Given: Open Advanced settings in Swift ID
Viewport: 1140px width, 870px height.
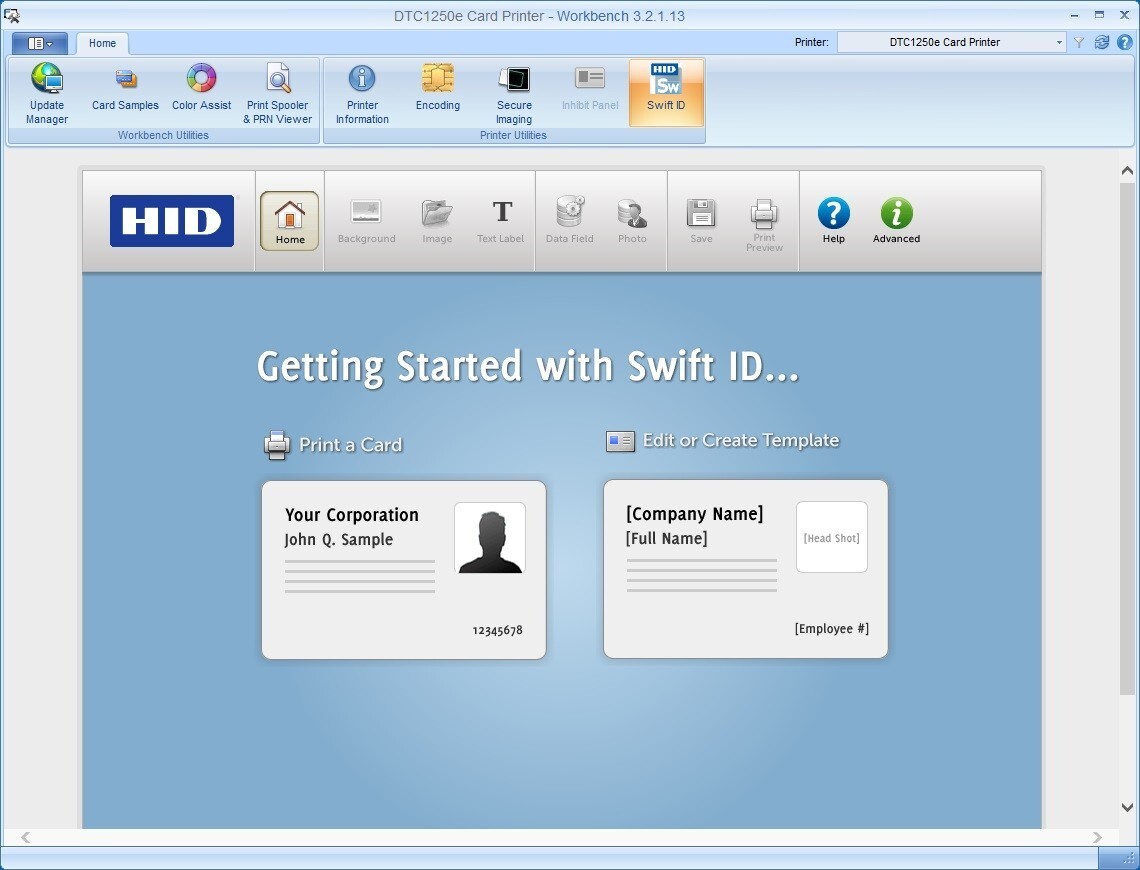Looking at the screenshot, I should (896, 221).
